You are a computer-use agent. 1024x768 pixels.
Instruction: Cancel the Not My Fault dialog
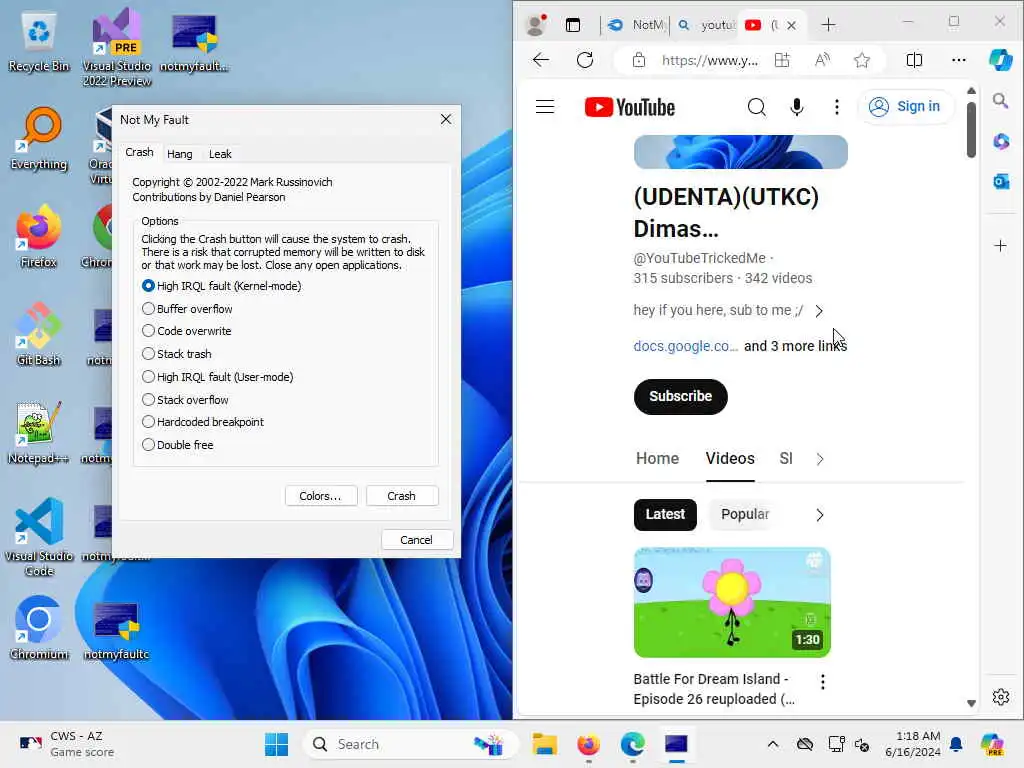pyautogui.click(x=417, y=539)
